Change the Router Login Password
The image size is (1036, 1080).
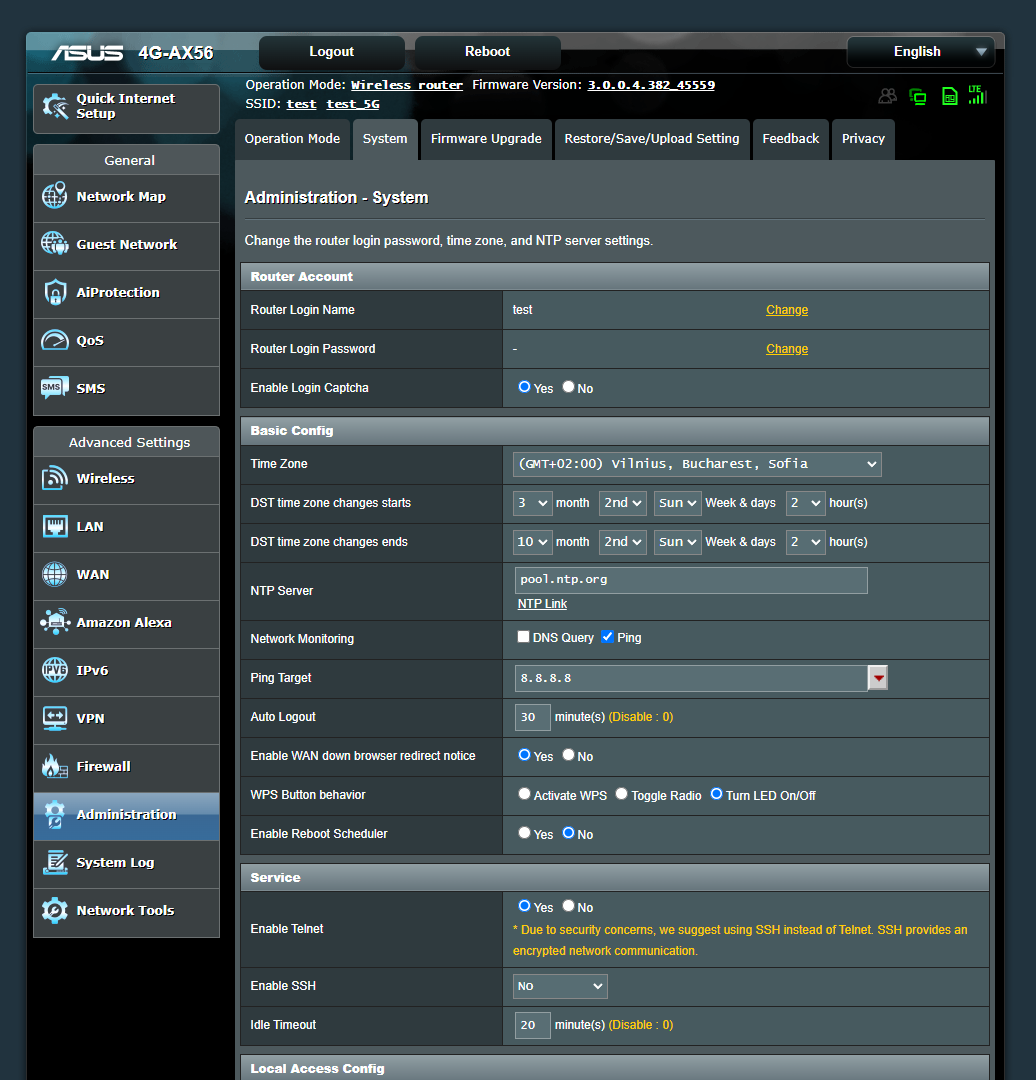tap(787, 349)
